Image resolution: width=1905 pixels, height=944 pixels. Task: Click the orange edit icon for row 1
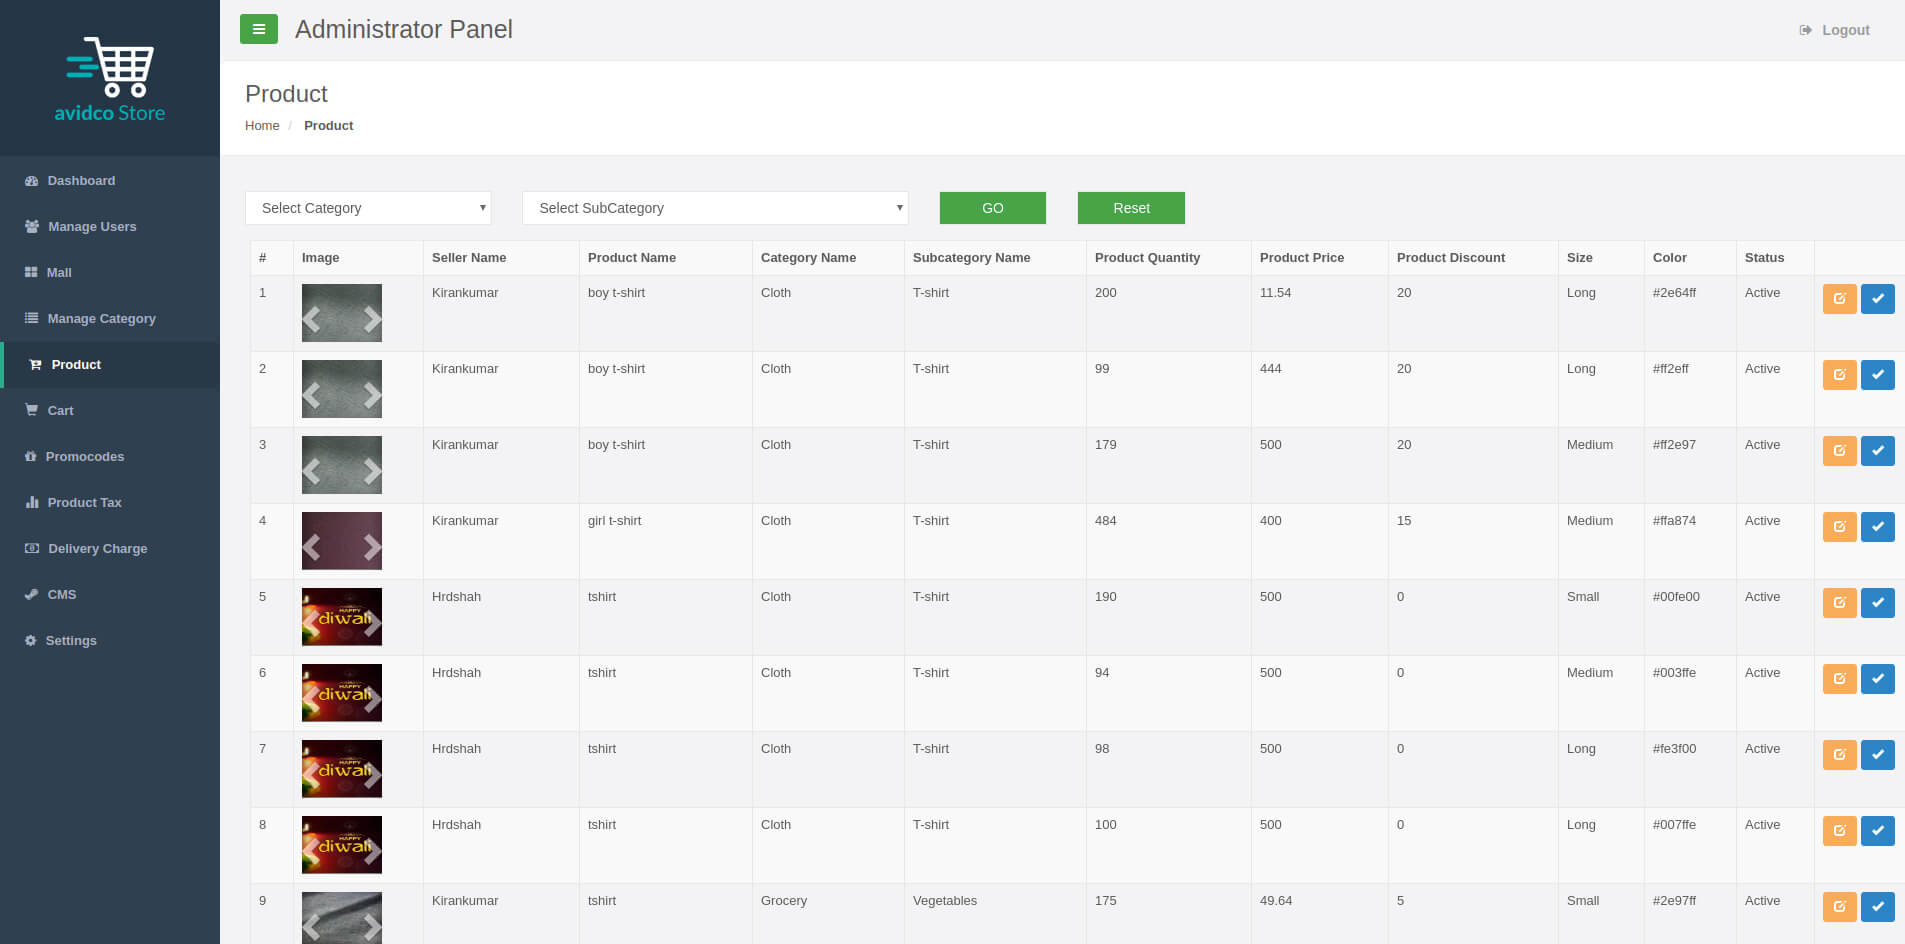(x=1839, y=299)
